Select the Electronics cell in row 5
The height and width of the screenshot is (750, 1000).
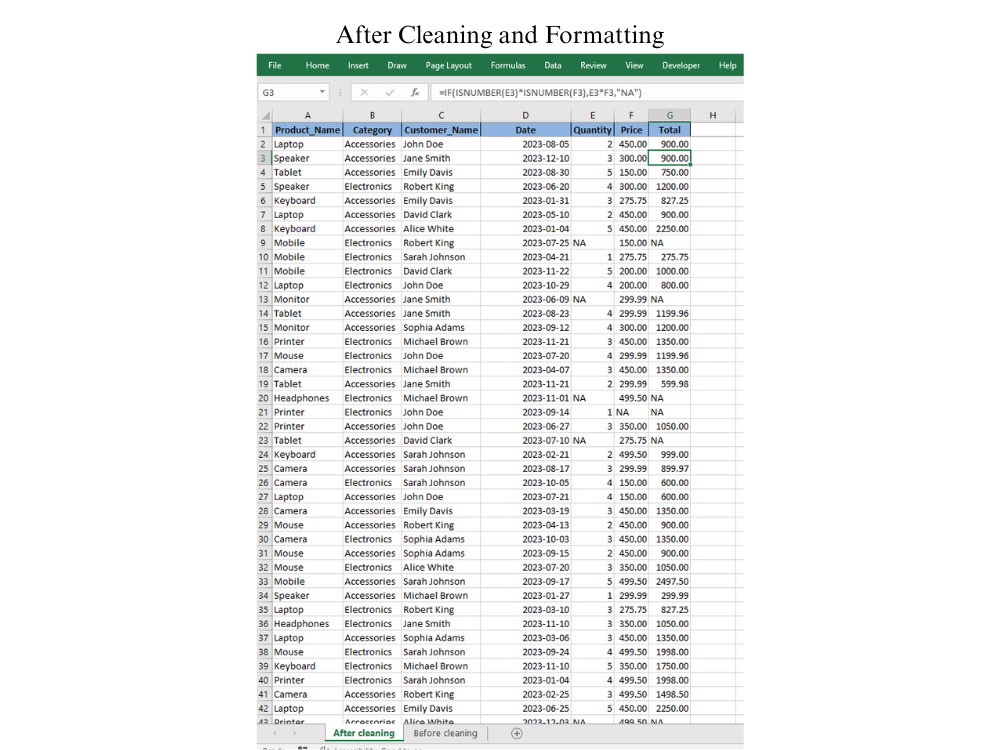tap(372, 186)
